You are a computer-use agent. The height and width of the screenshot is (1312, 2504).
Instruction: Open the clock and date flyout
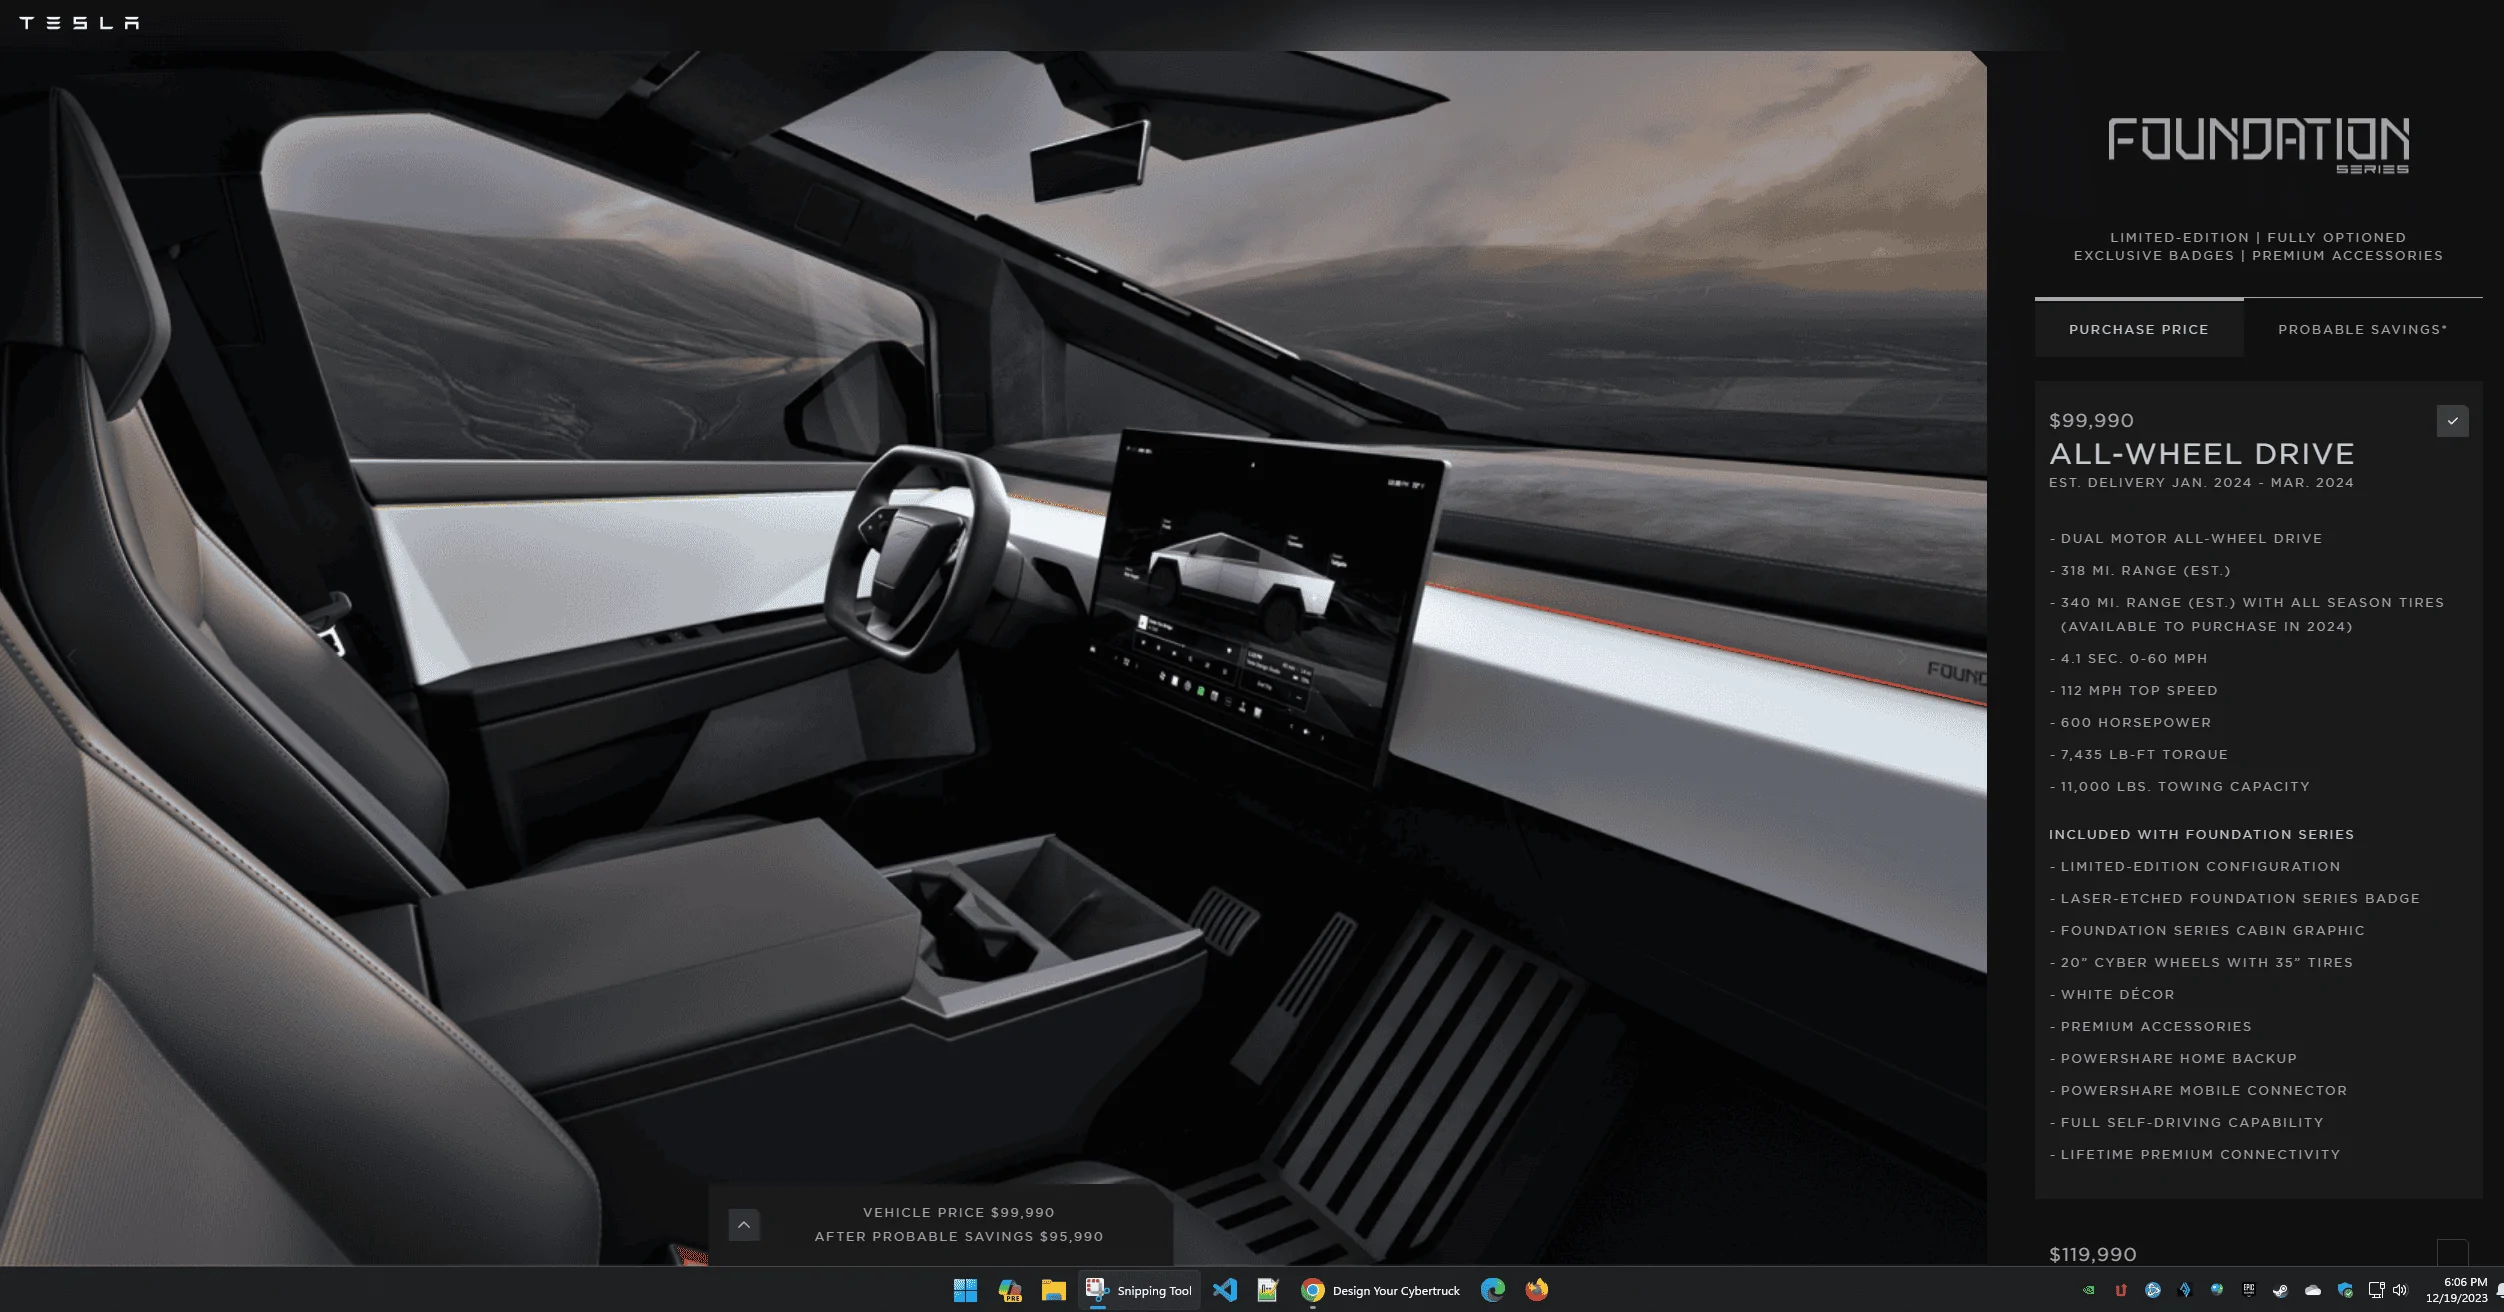click(2457, 1290)
